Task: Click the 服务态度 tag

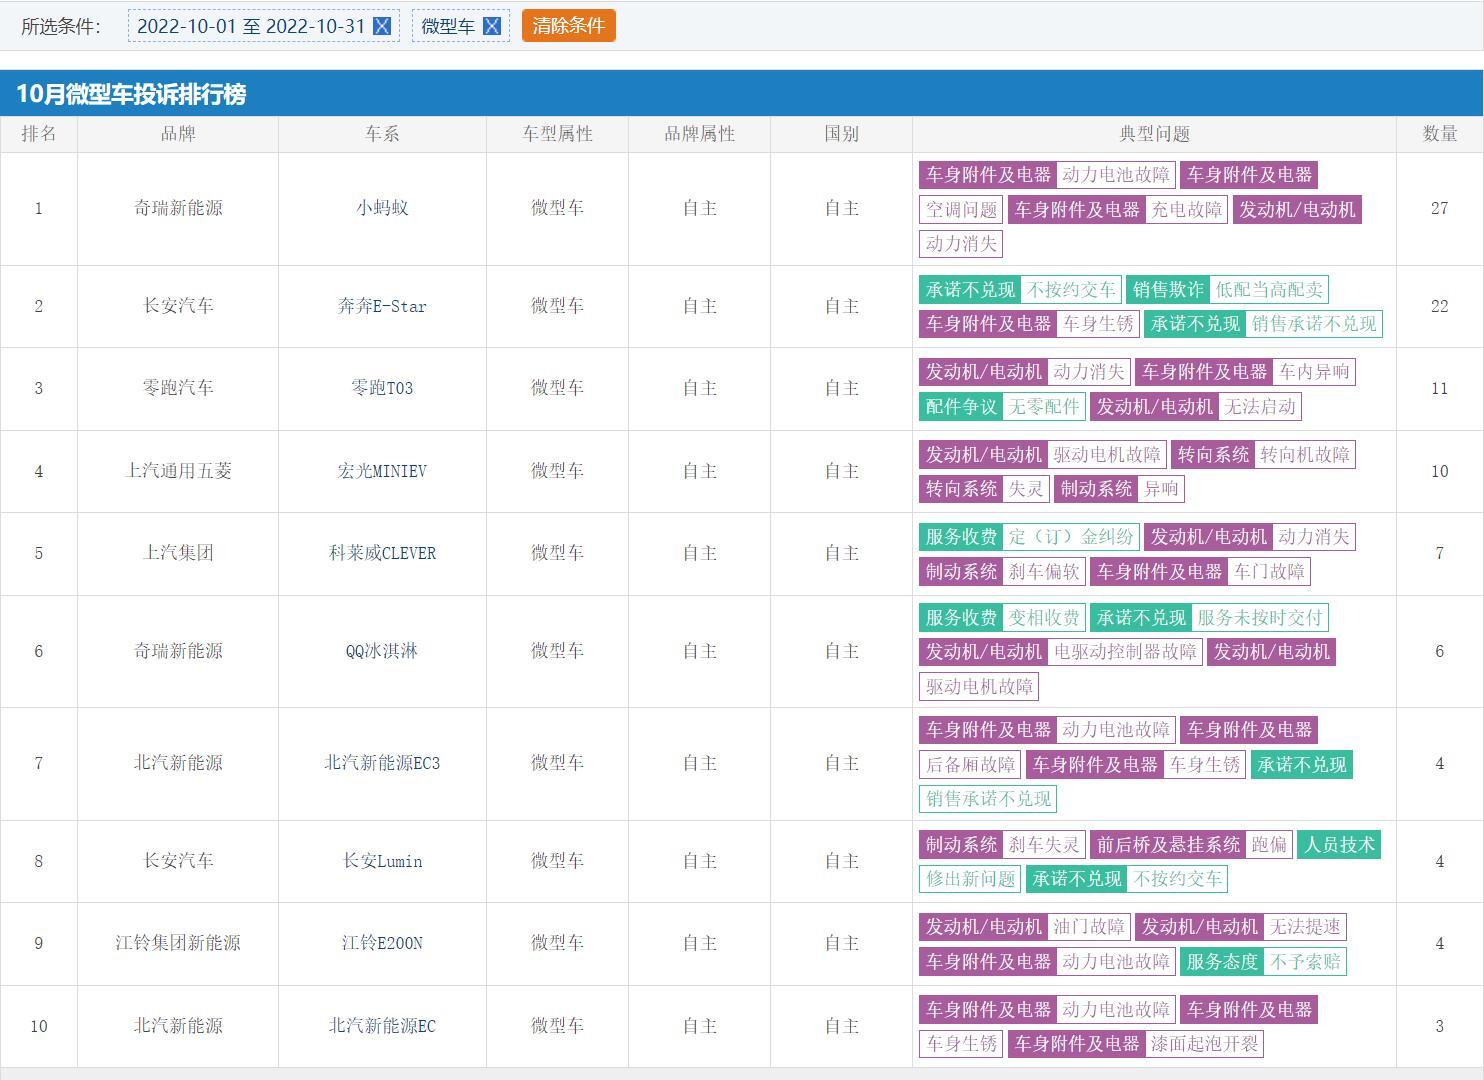Action: (1222, 962)
